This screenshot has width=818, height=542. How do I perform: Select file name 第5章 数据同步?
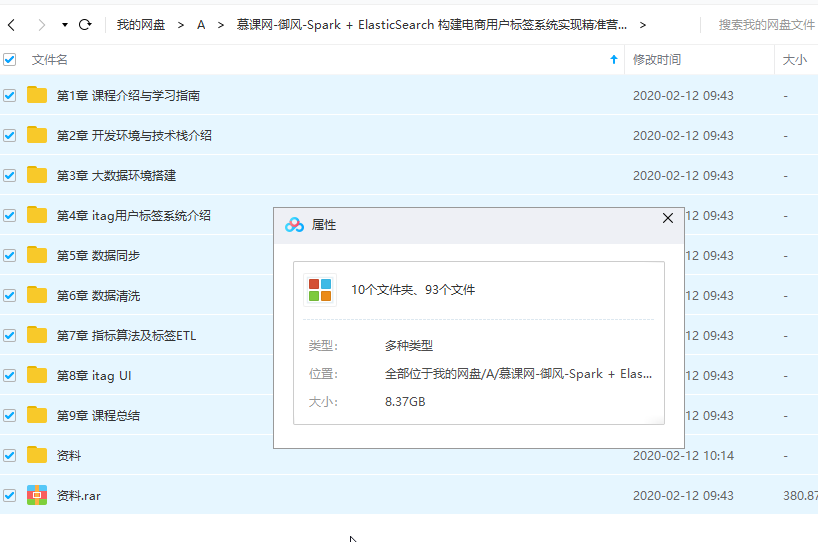coord(98,256)
